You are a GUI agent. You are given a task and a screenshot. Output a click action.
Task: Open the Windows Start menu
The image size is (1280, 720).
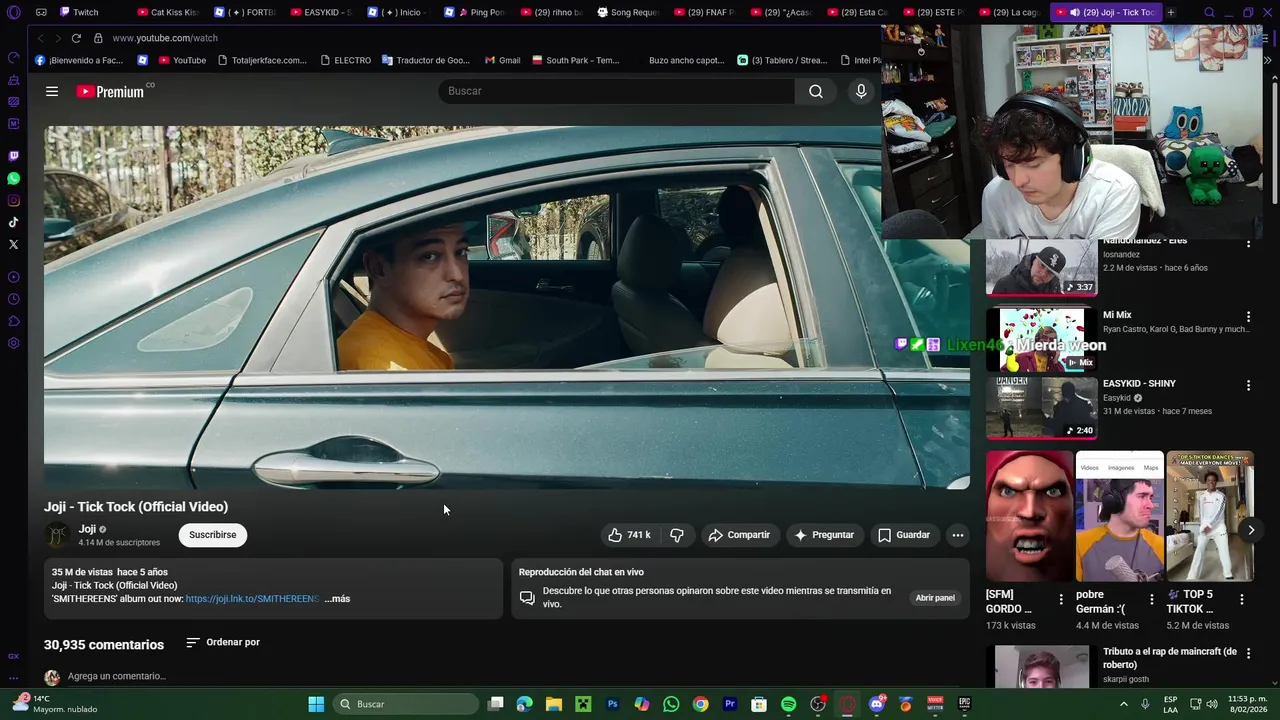click(316, 704)
